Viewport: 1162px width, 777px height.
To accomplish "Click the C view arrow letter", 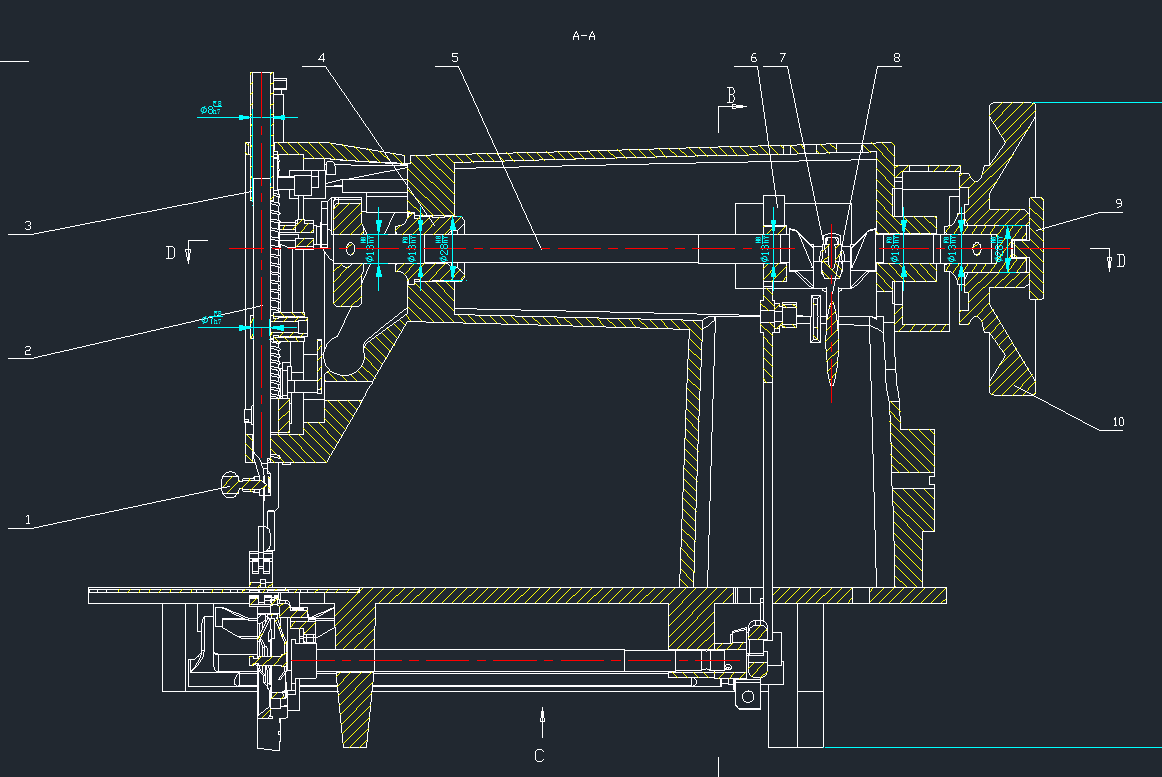I will [539, 755].
